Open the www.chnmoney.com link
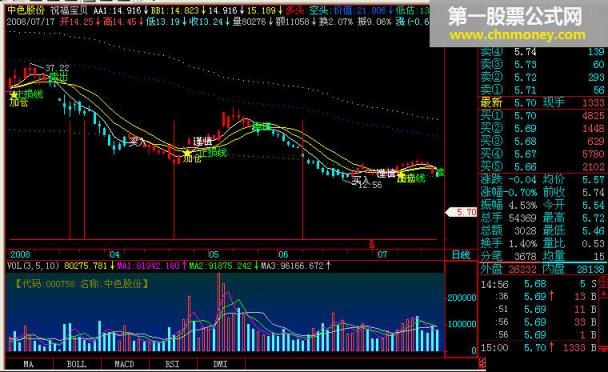The image size is (608, 372). [517, 35]
